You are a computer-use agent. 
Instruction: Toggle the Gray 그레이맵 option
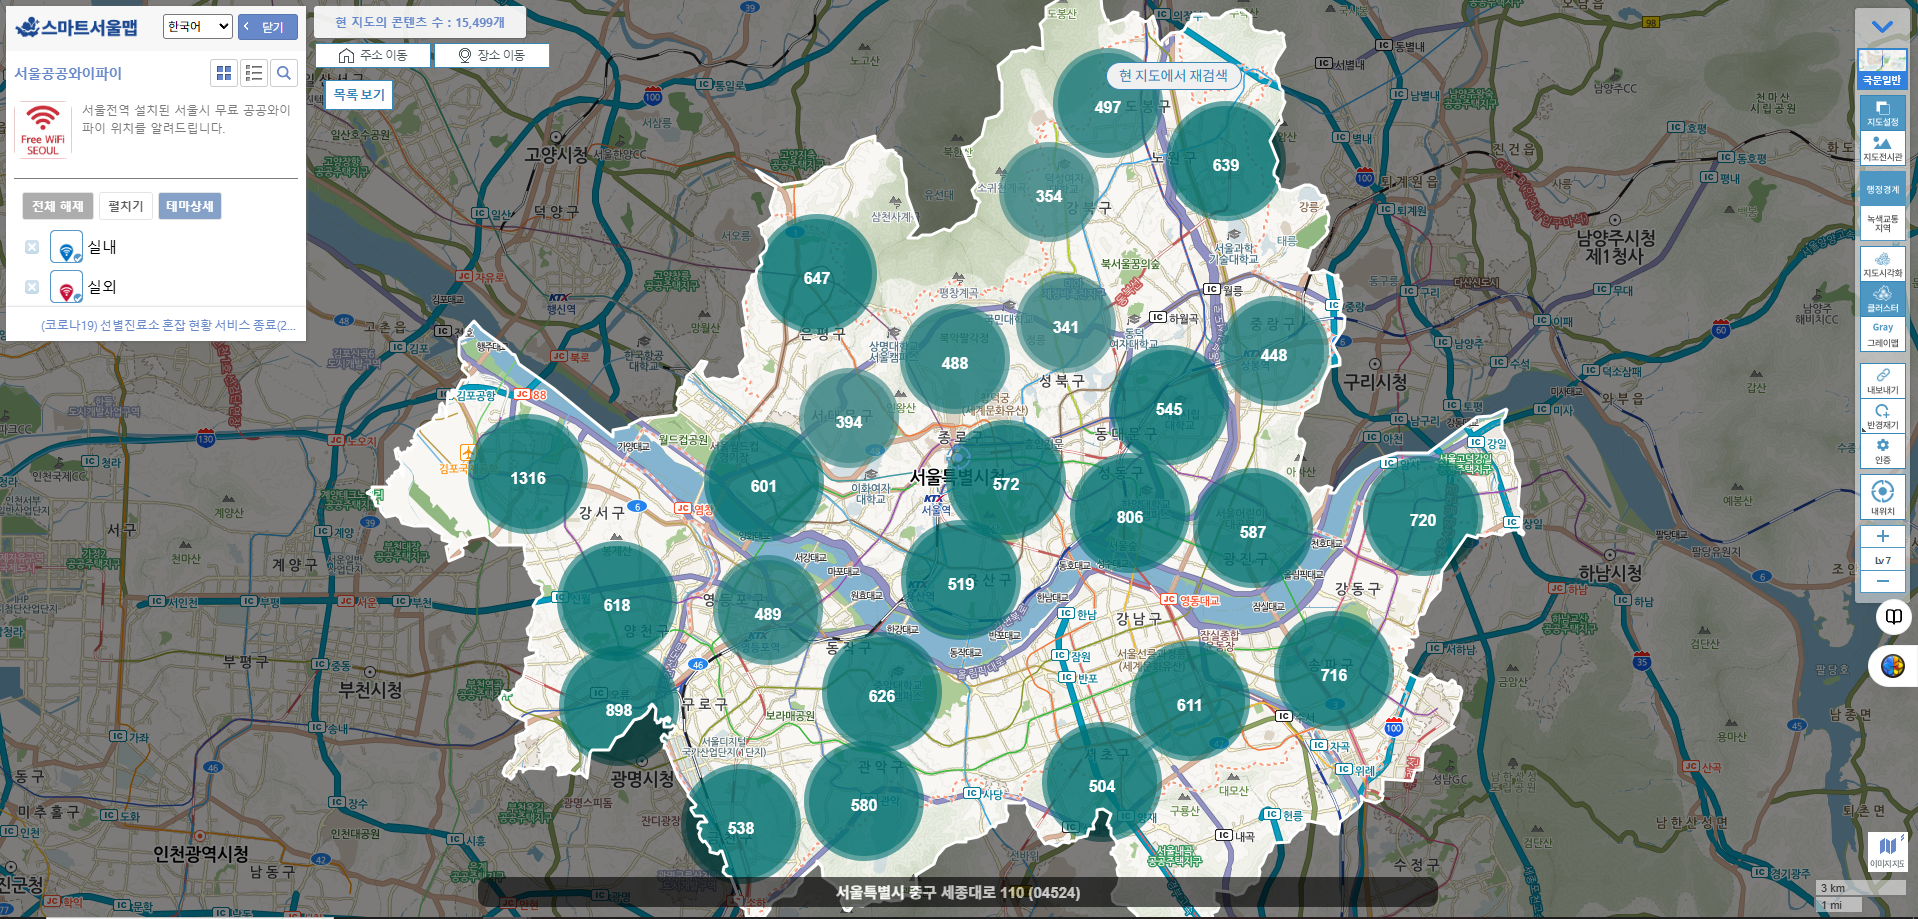pyautogui.click(x=1882, y=334)
